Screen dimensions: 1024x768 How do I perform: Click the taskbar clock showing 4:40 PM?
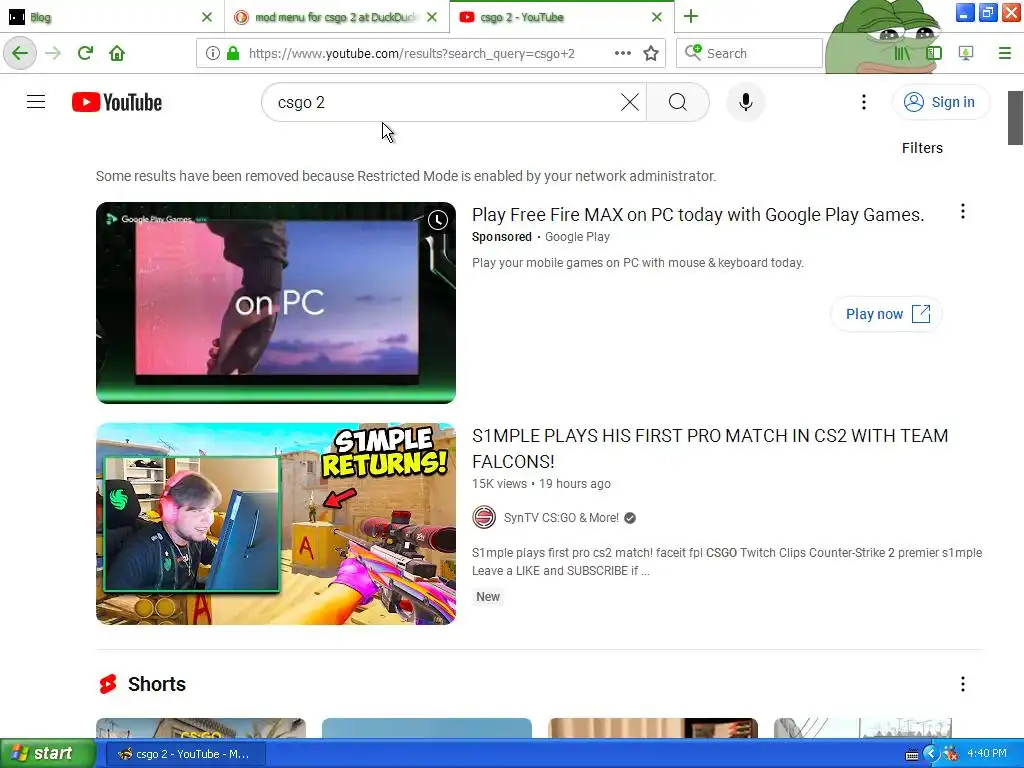click(x=986, y=754)
